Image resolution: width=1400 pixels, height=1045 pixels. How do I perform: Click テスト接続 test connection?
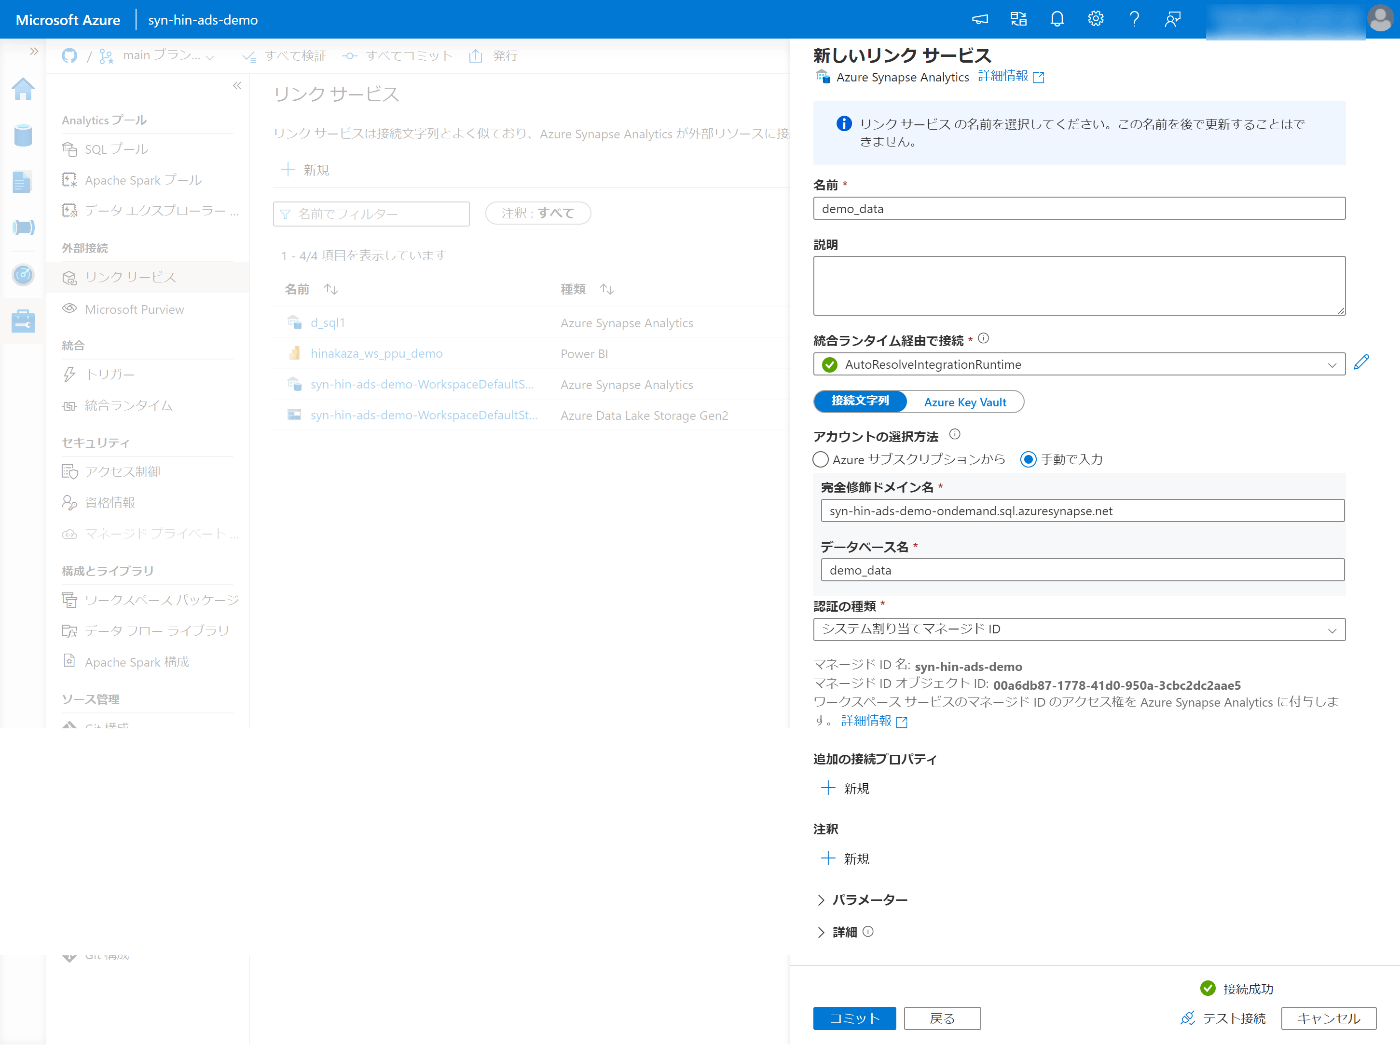[1223, 1018]
